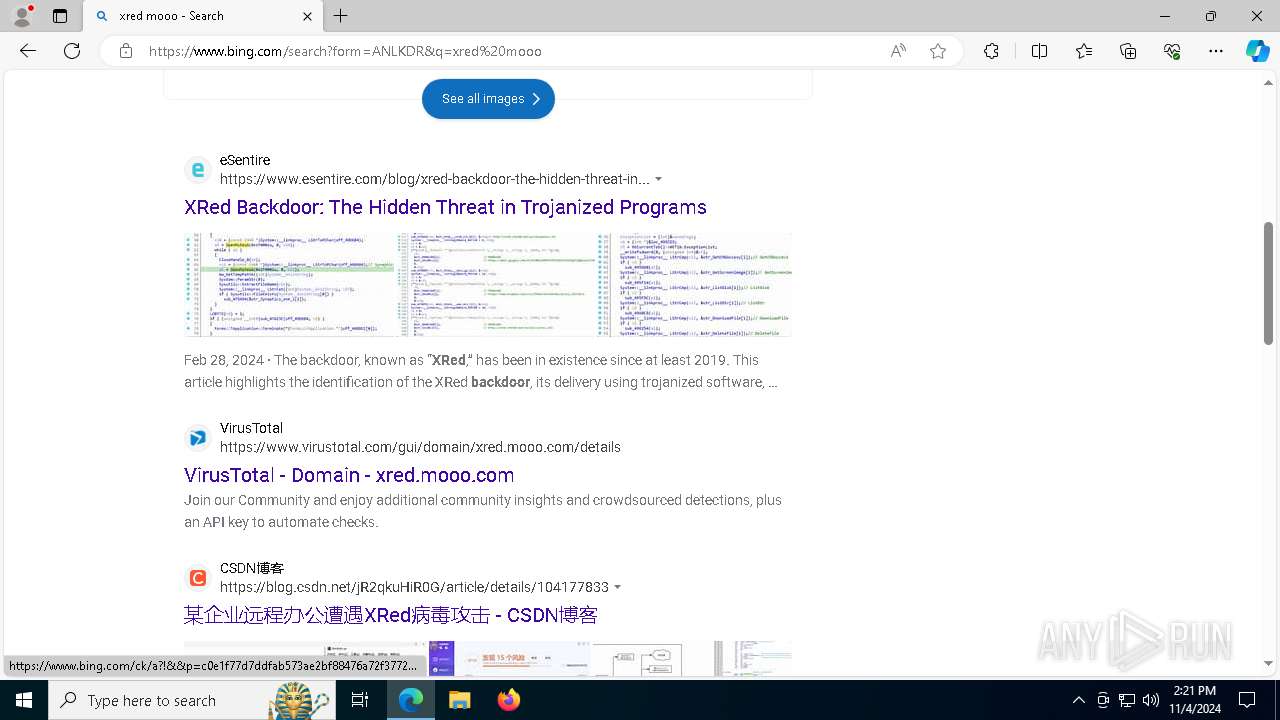Image resolution: width=1280 pixels, height=720 pixels.
Task: Launch Copilot sidebar icon
Action: pos(1257,51)
